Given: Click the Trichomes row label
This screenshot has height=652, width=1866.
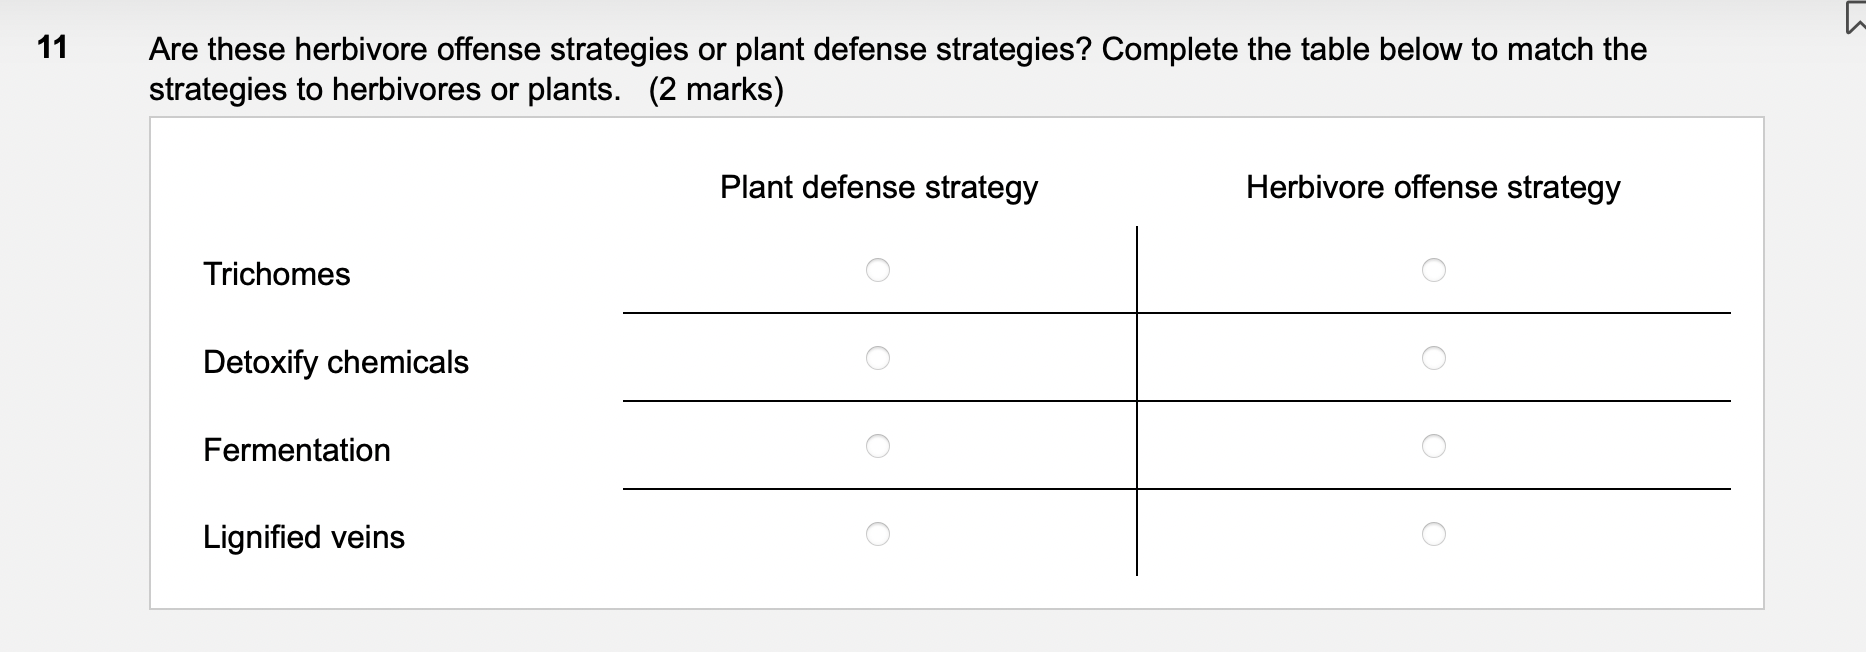Looking at the screenshot, I should 277,274.
